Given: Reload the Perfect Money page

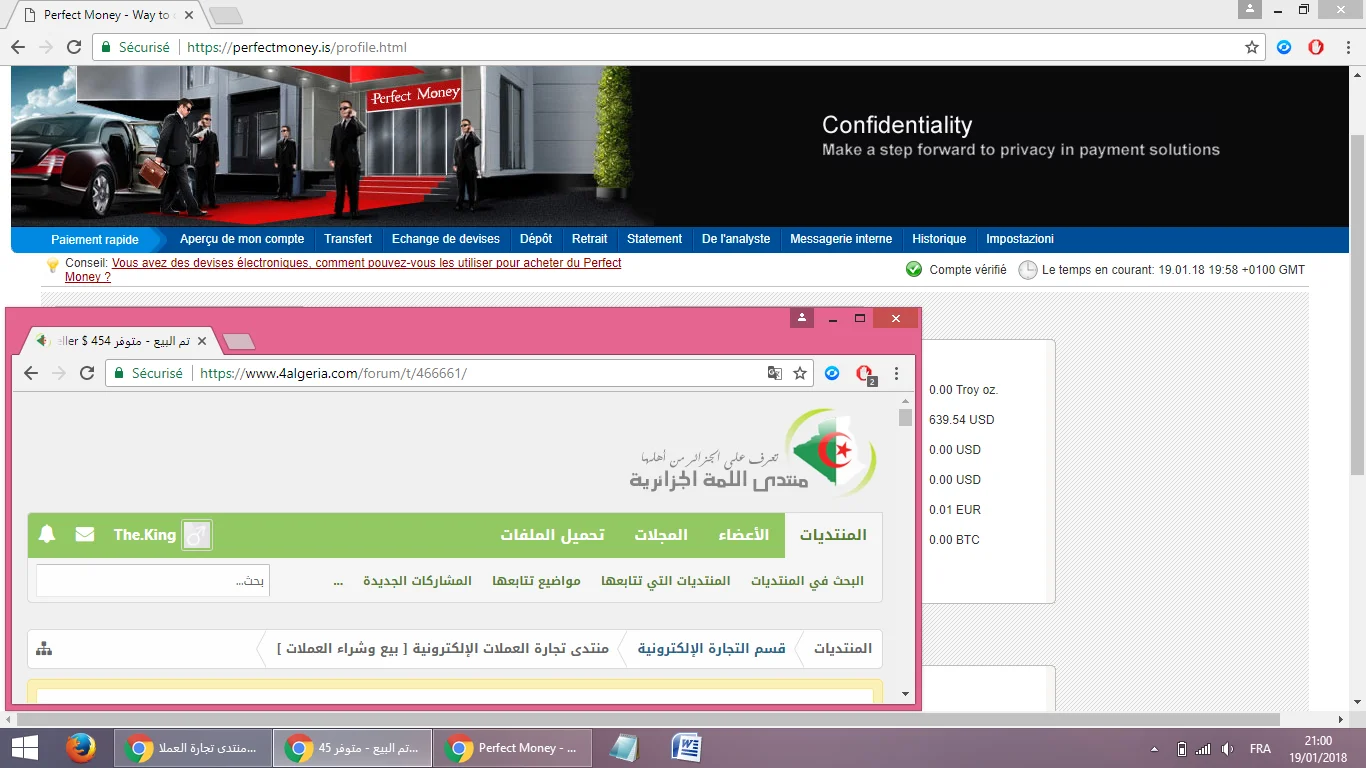Looking at the screenshot, I should (x=74, y=47).
